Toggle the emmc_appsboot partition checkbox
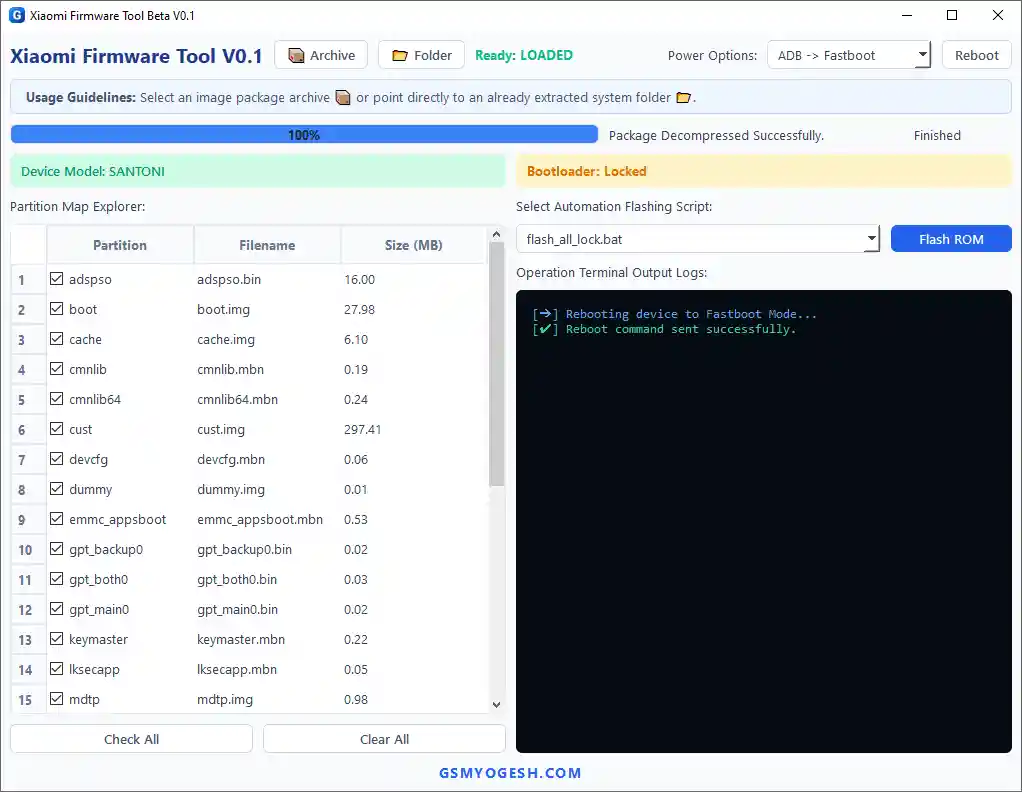 pos(57,518)
